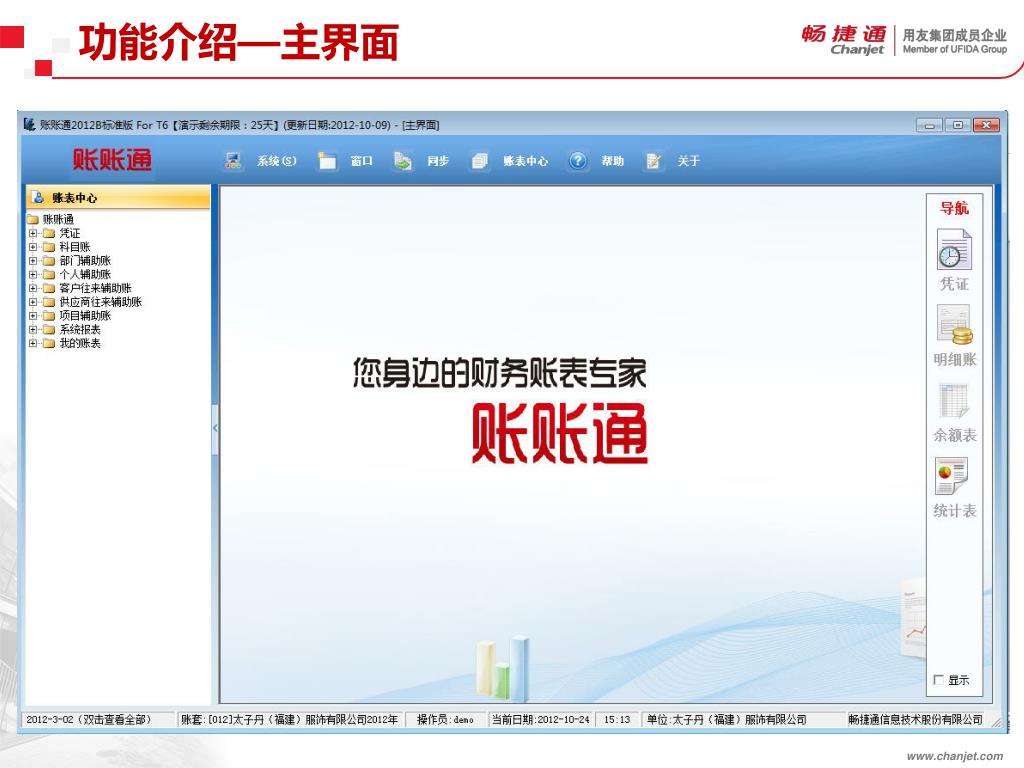This screenshot has height=768, width=1024.
Task: Open the 关于 menu
Action: [x=688, y=161]
